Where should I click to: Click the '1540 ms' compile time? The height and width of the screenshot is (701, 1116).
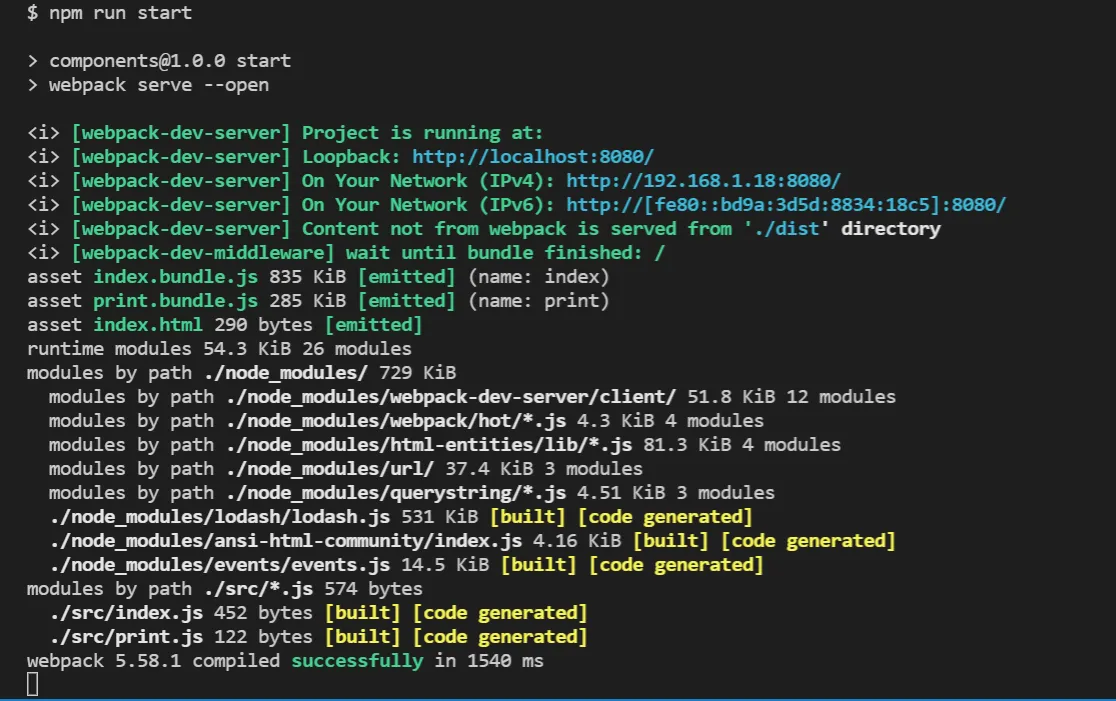505,661
